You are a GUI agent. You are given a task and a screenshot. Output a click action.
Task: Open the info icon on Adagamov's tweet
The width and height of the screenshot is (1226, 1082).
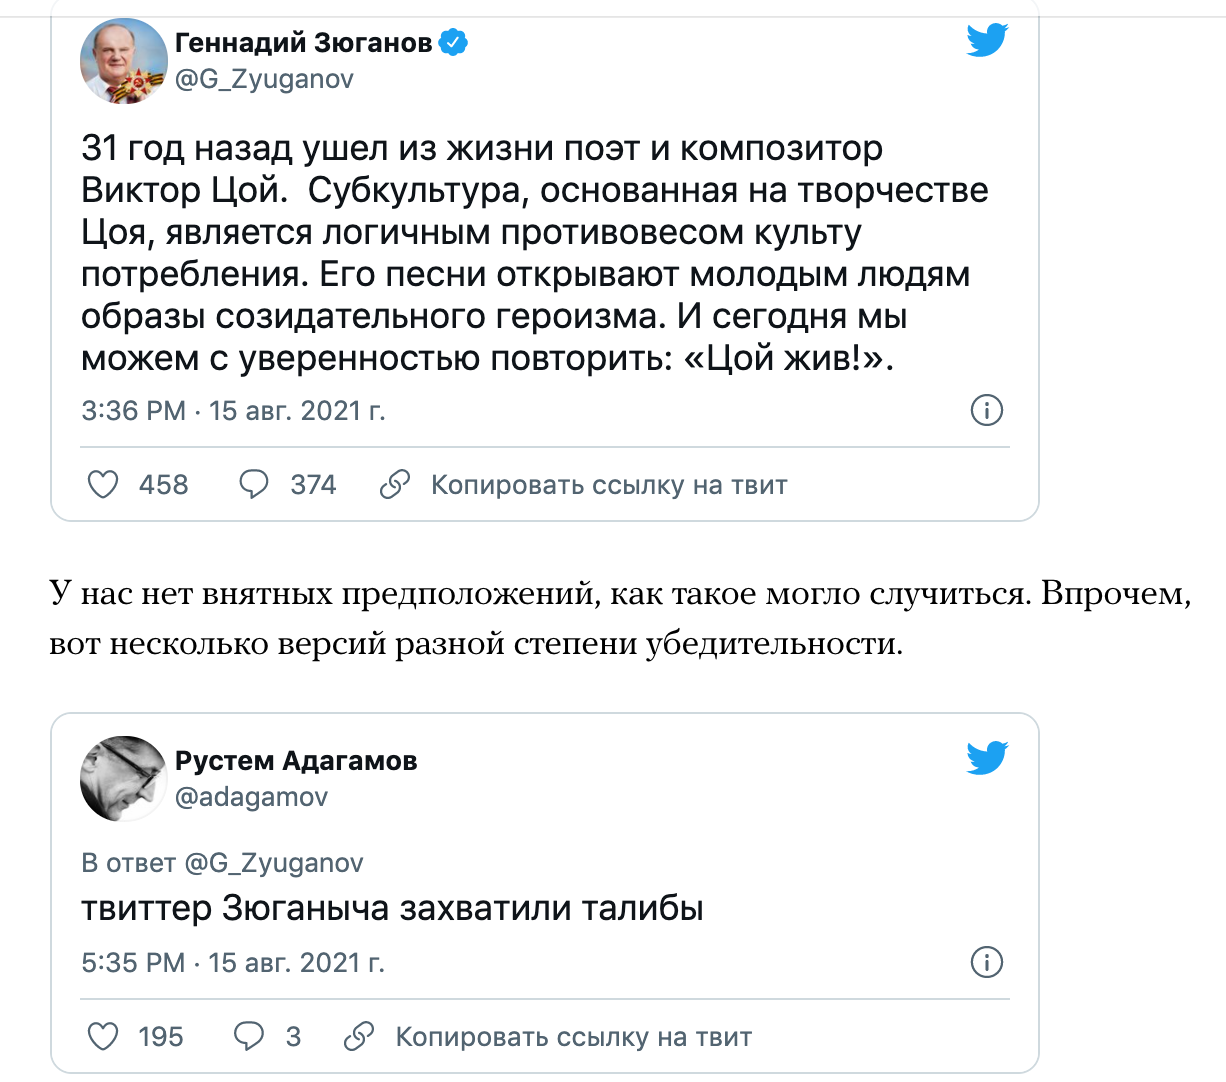(x=987, y=962)
